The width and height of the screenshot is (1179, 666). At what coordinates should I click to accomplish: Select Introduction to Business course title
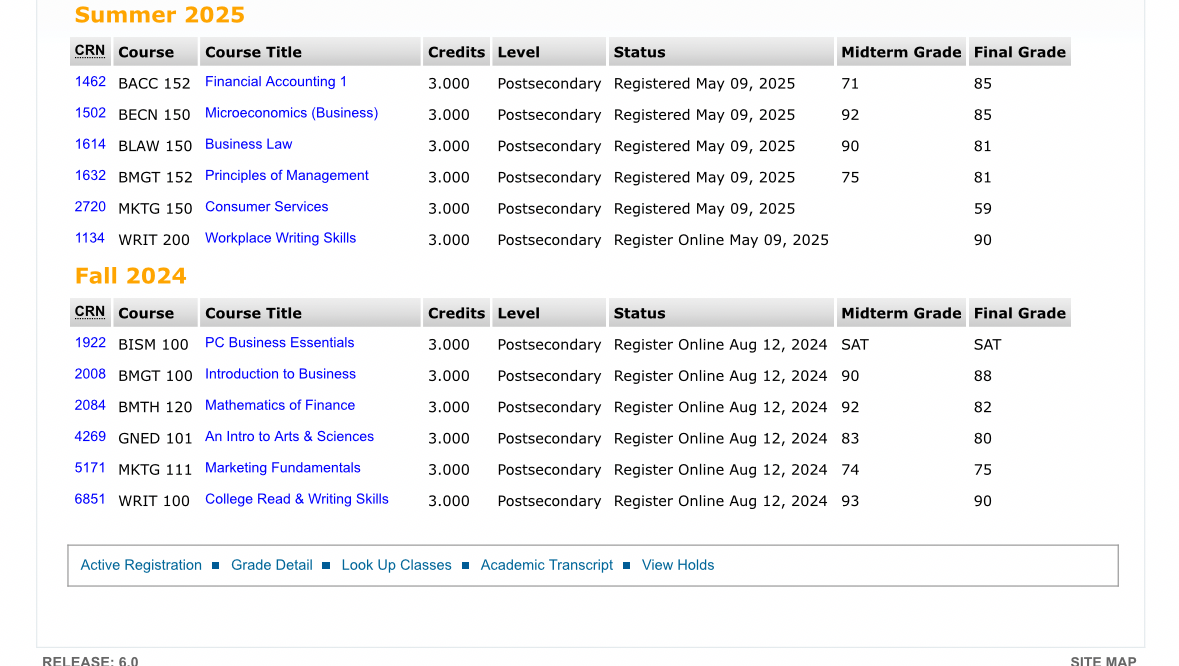tap(280, 374)
